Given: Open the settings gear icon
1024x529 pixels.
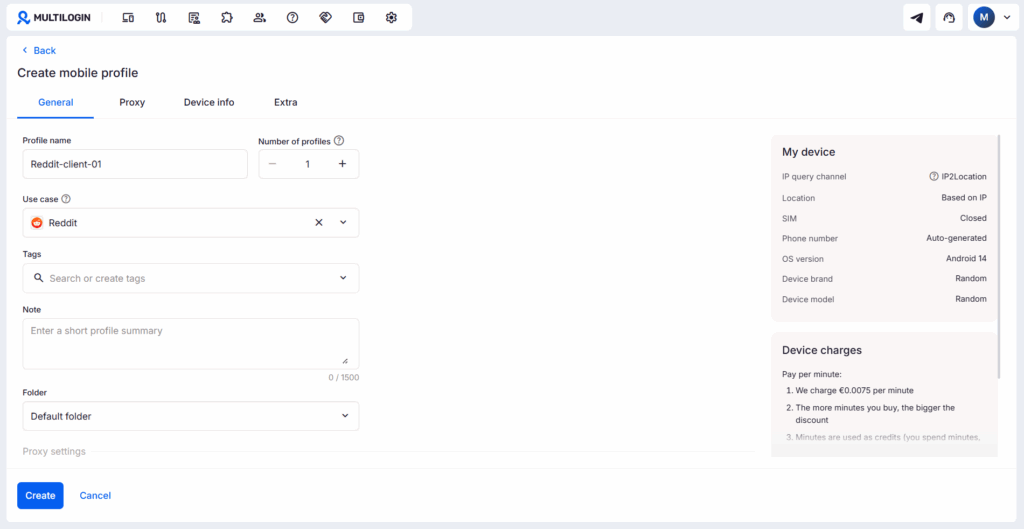Looking at the screenshot, I should 391,18.
